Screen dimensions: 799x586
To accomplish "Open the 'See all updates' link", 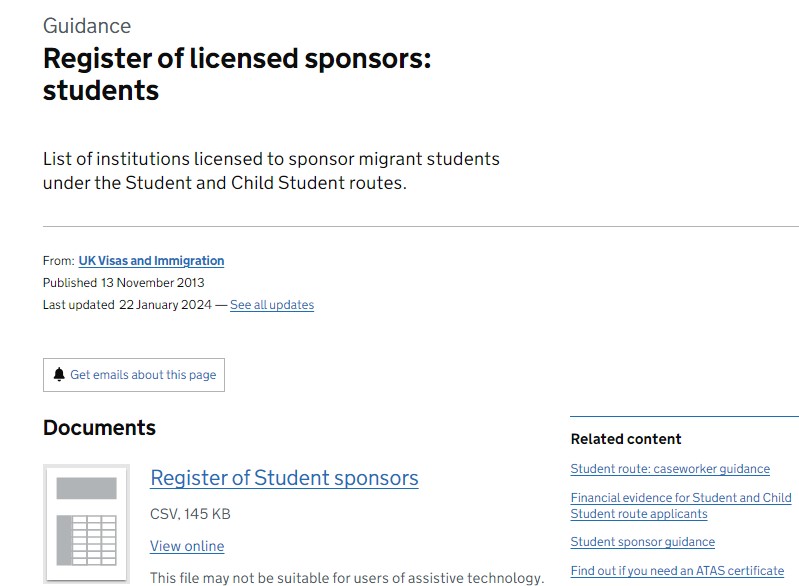I will (x=271, y=305).
